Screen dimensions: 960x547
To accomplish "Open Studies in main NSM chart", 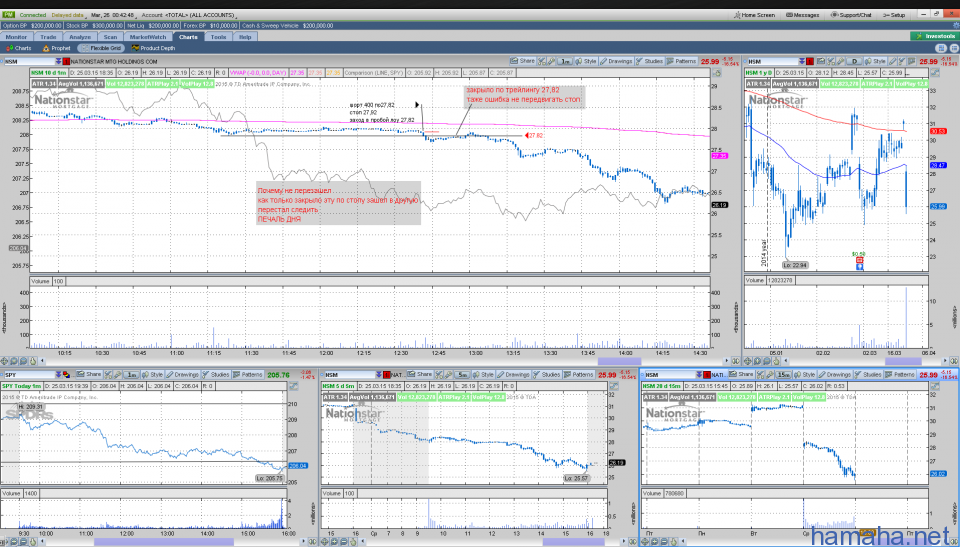I will point(650,61).
